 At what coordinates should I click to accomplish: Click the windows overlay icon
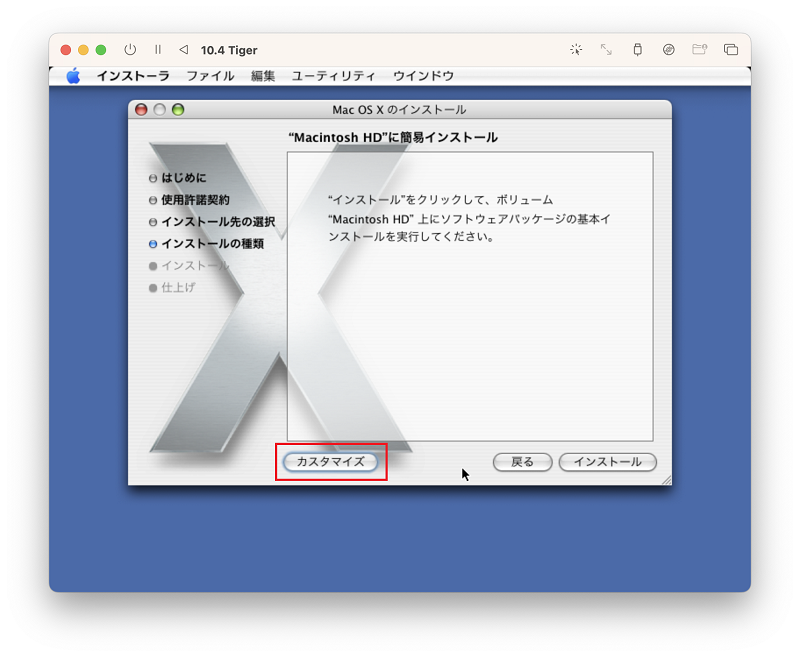tap(731, 49)
